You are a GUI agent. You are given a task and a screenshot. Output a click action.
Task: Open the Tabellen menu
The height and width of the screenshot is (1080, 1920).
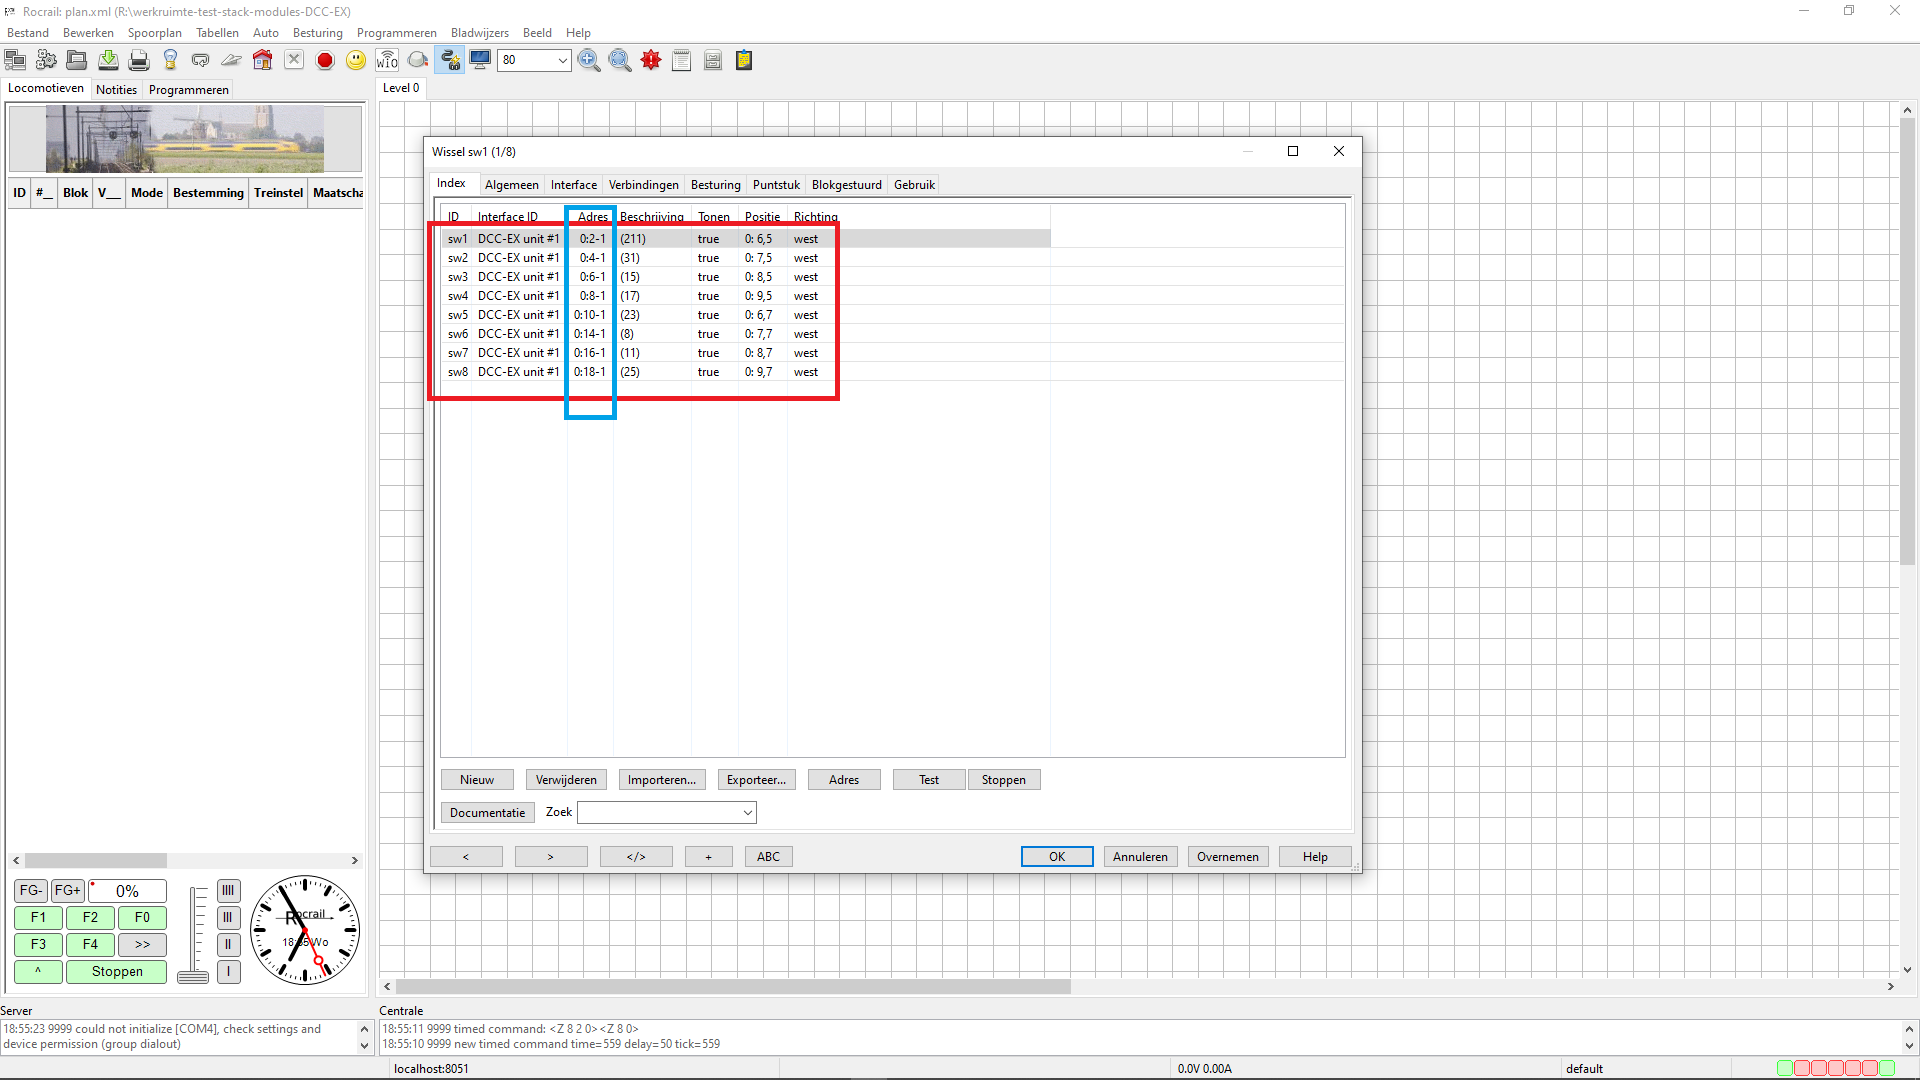coord(217,33)
